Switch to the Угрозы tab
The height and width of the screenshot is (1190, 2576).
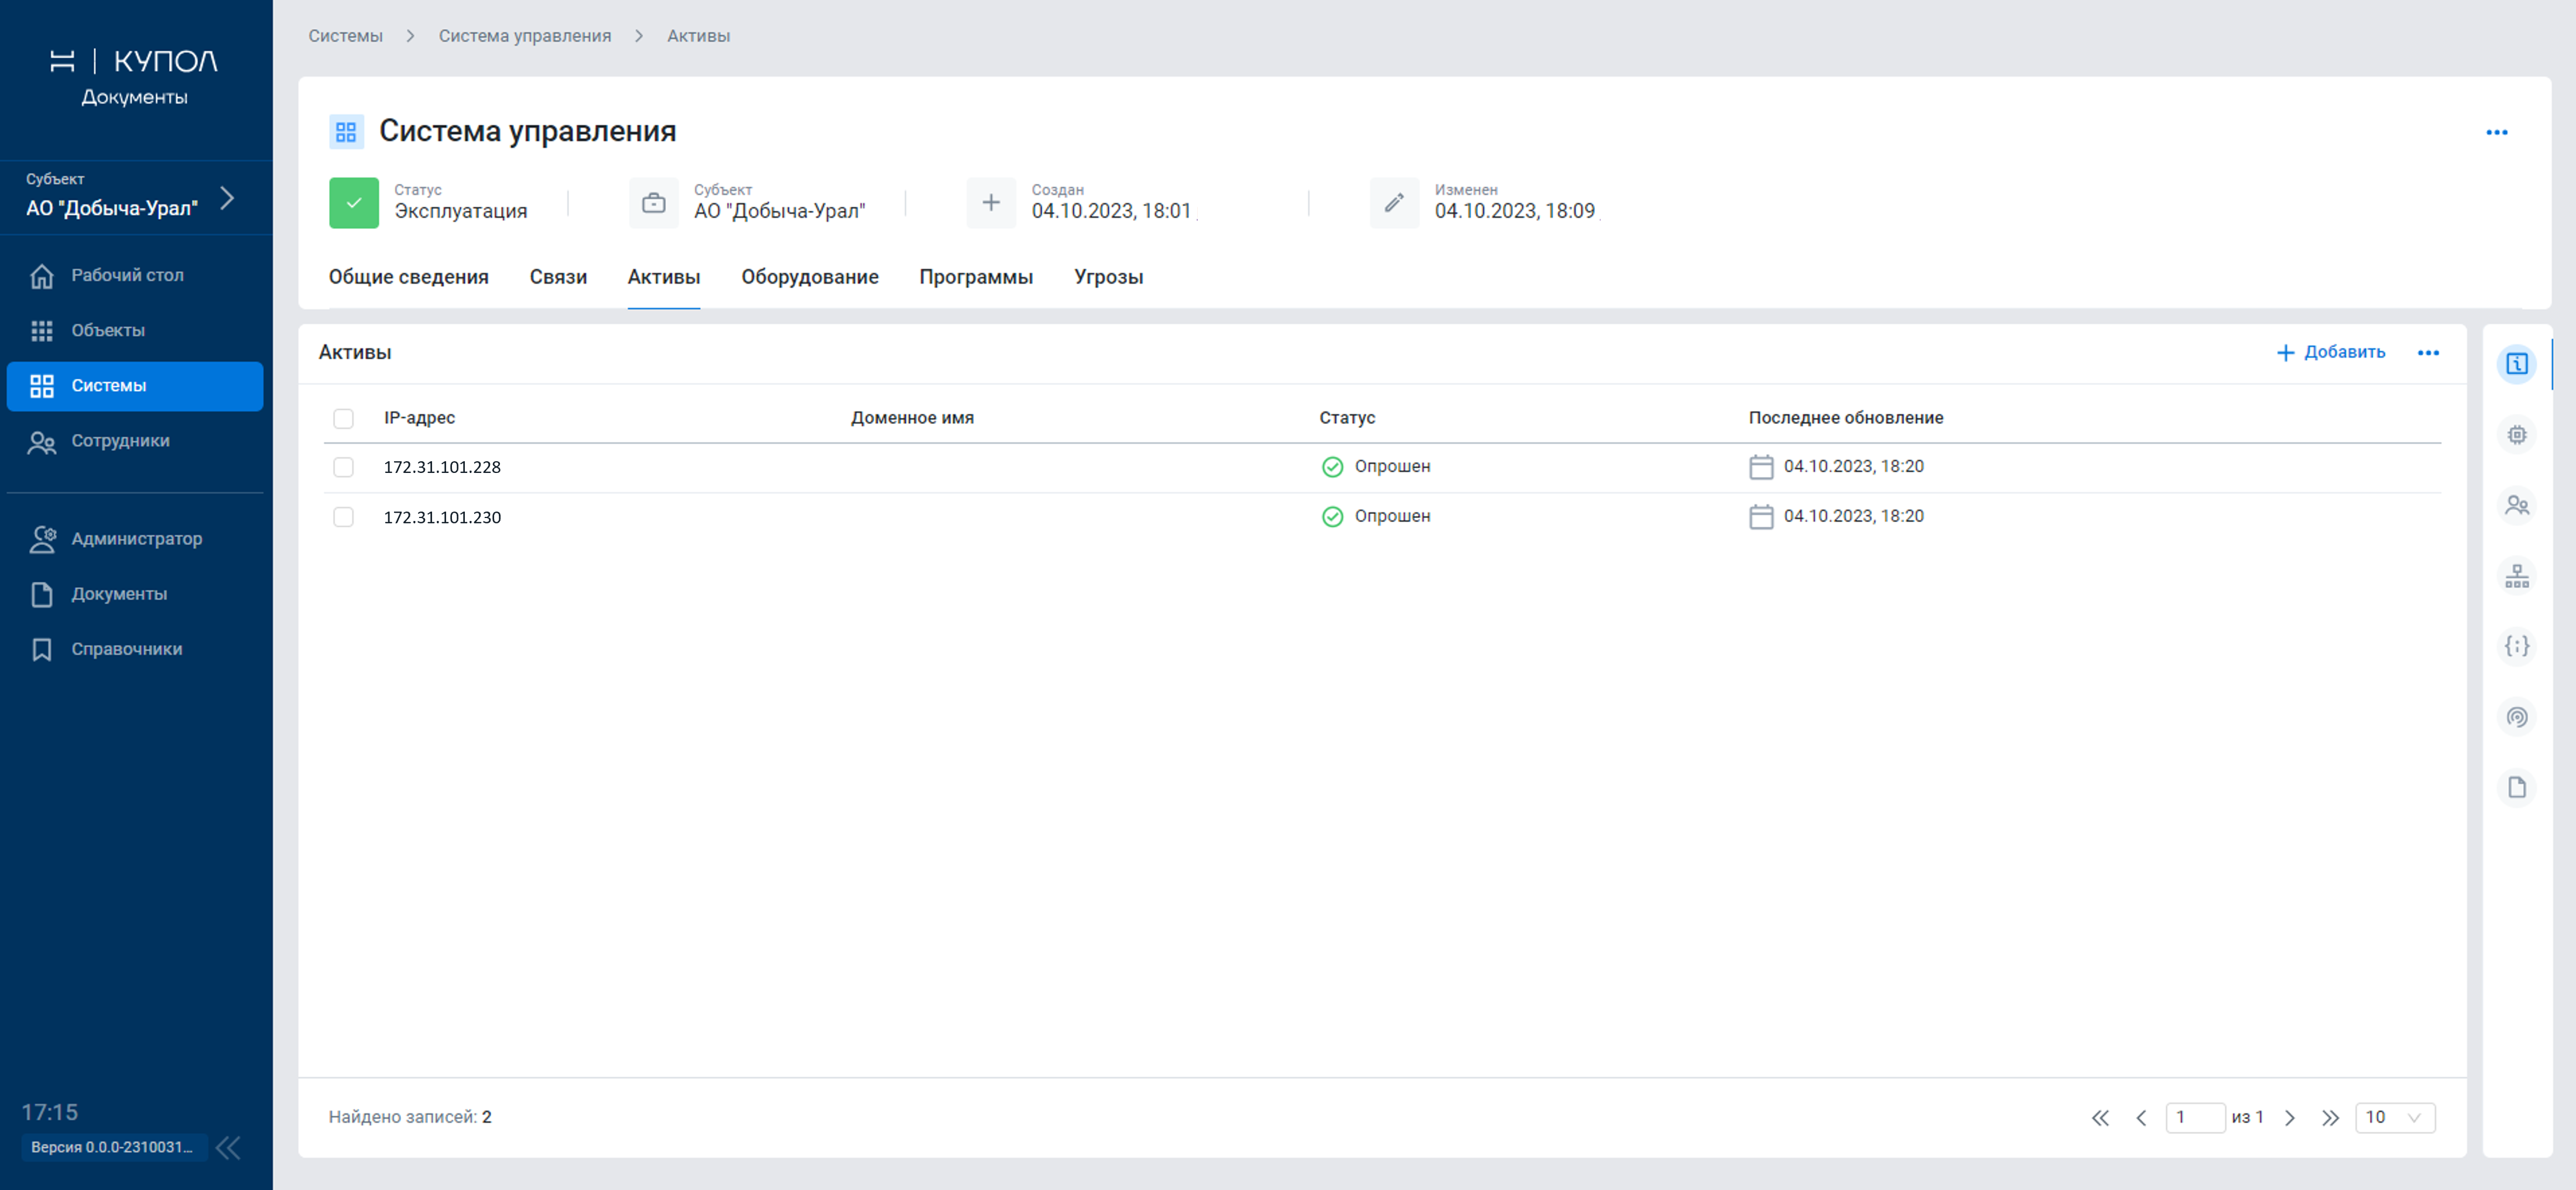click(1108, 277)
